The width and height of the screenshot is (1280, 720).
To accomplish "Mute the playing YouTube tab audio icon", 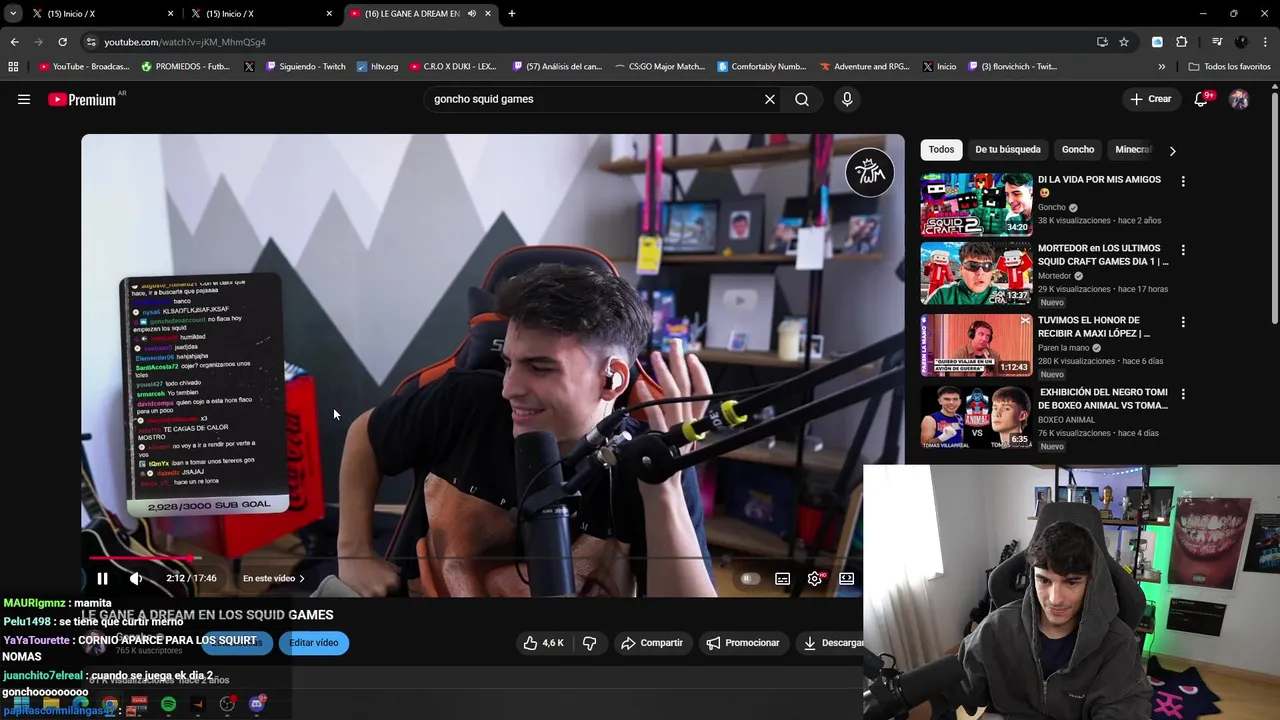I will pyautogui.click(x=472, y=14).
